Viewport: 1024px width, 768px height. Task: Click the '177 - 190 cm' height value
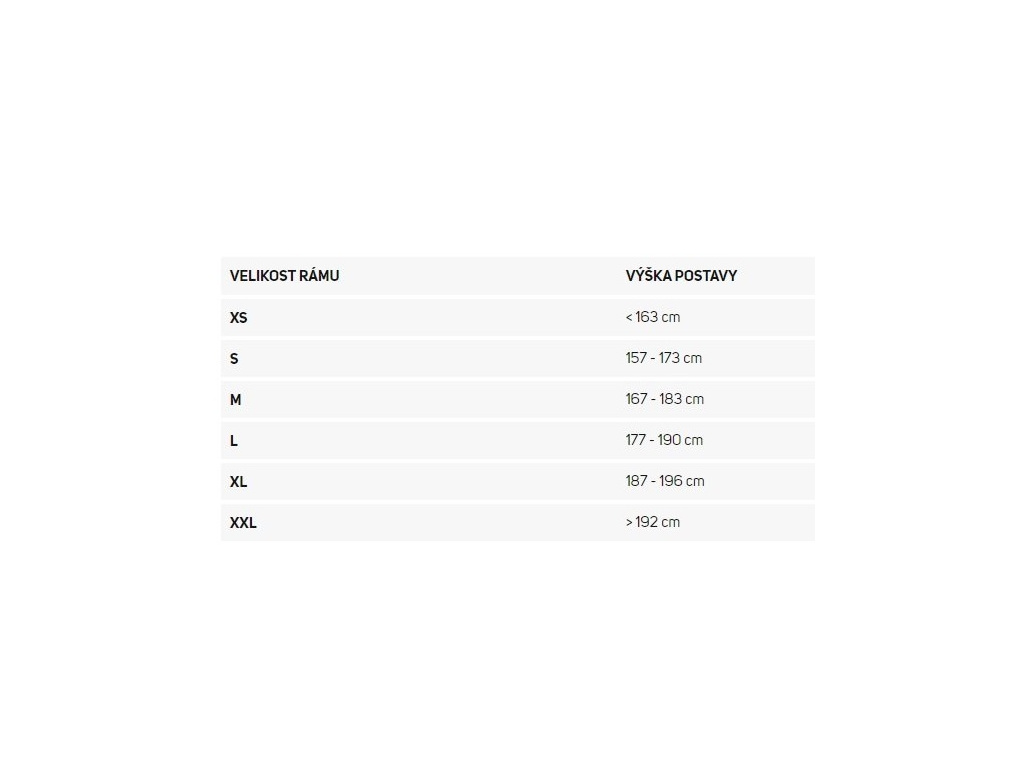pyautogui.click(x=664, y=440)
